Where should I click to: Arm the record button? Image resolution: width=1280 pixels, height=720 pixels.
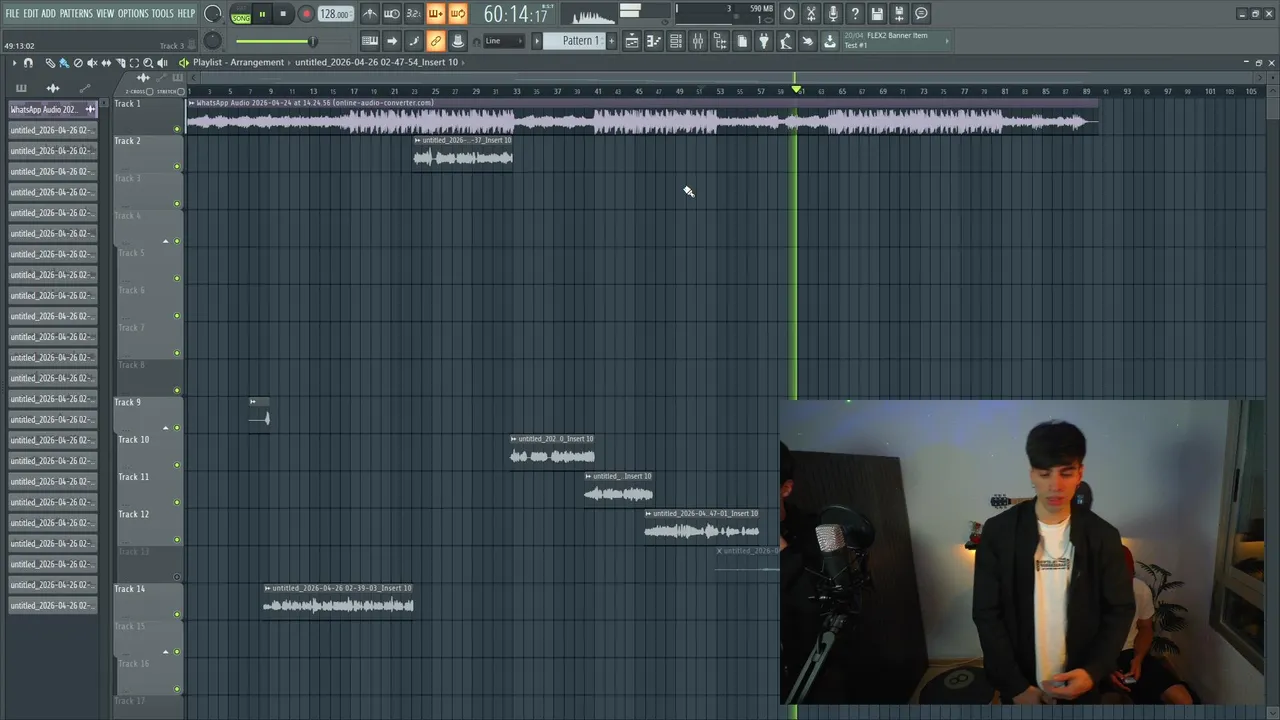pyautogui.click(x=306, y=14)
